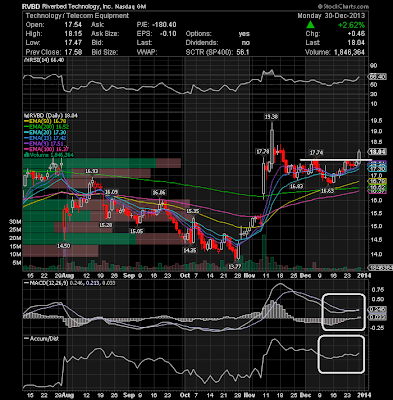Click the purple EMA(5) legend entry
This screenshot has height=400, width=393.
[43, 144]
